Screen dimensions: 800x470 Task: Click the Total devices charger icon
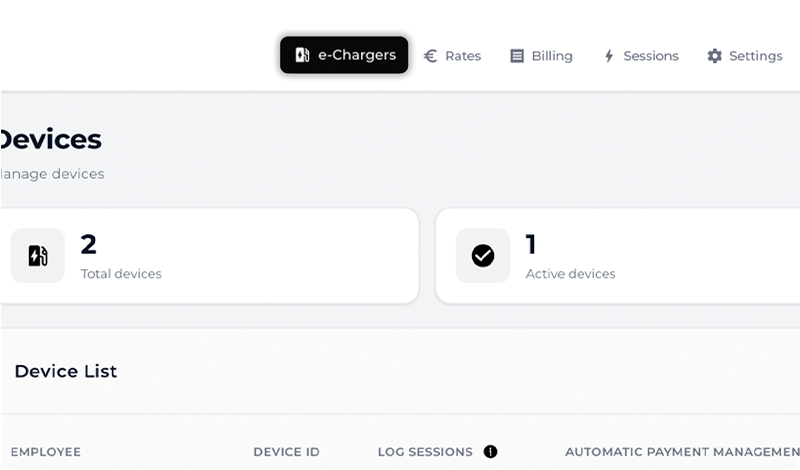coord(38,256)
